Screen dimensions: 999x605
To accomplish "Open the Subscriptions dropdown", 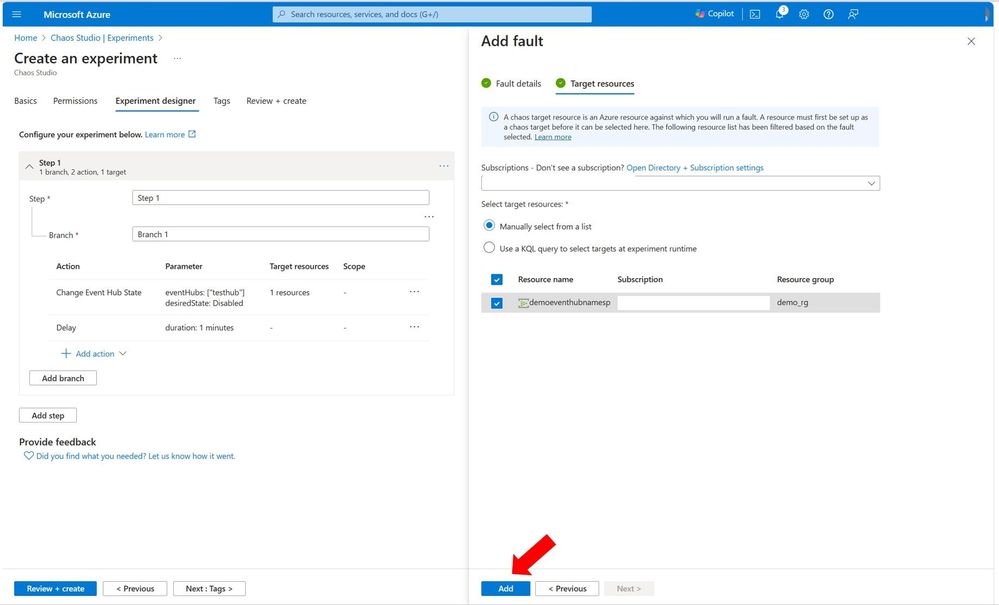I will click(x=680, y=183).
